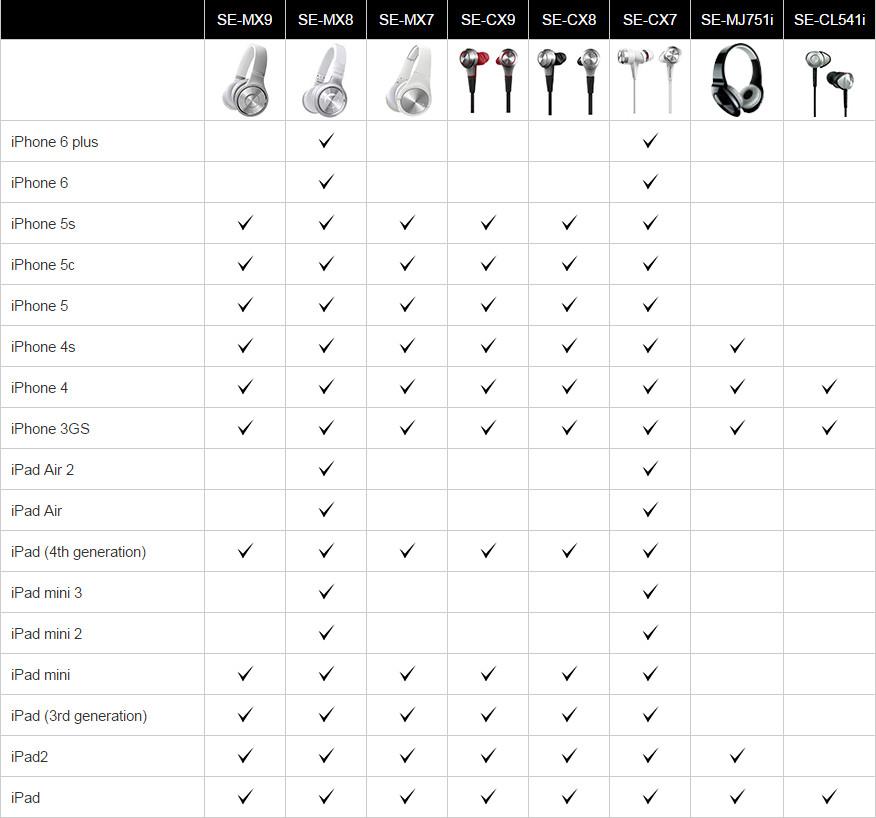The height and width of the screenshot is (818, 876).
Task: Click the SE-MX9 checkmark in the iPad row
Action: (x=245, y=797)
